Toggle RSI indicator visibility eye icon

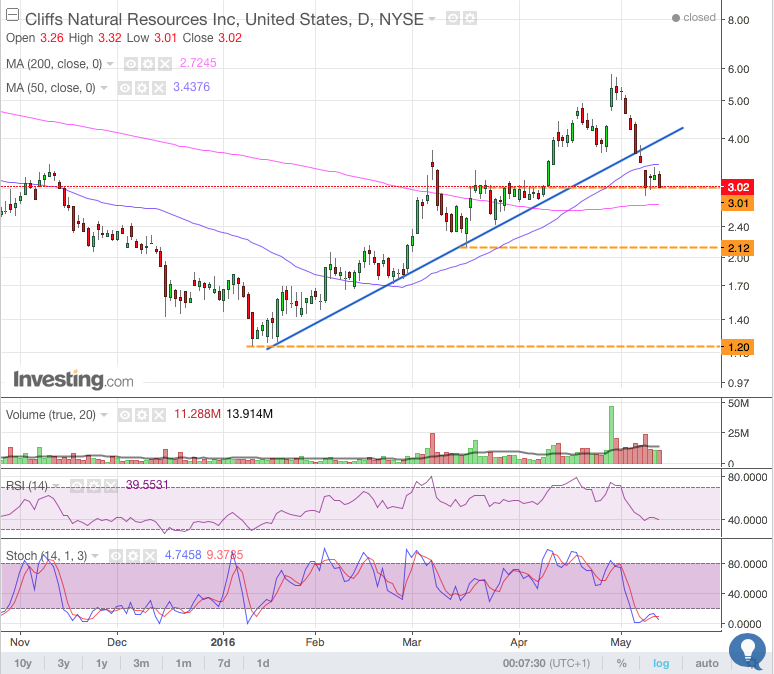point(77,486)
